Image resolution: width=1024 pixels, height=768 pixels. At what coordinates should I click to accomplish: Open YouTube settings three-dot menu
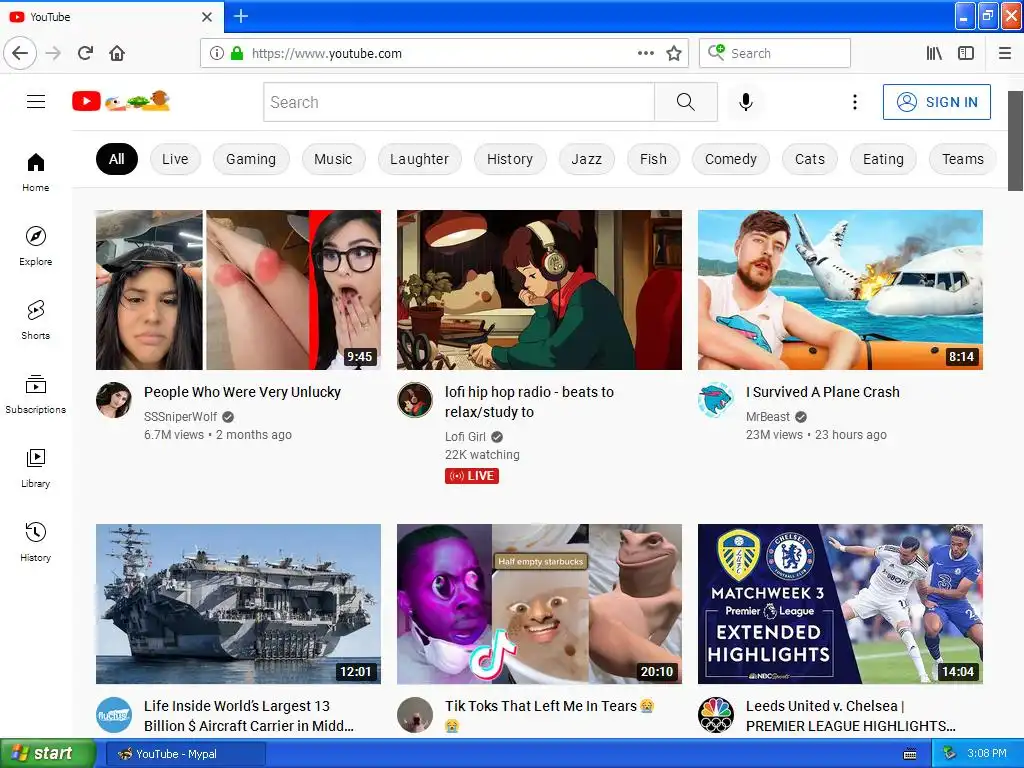point(854,102)
